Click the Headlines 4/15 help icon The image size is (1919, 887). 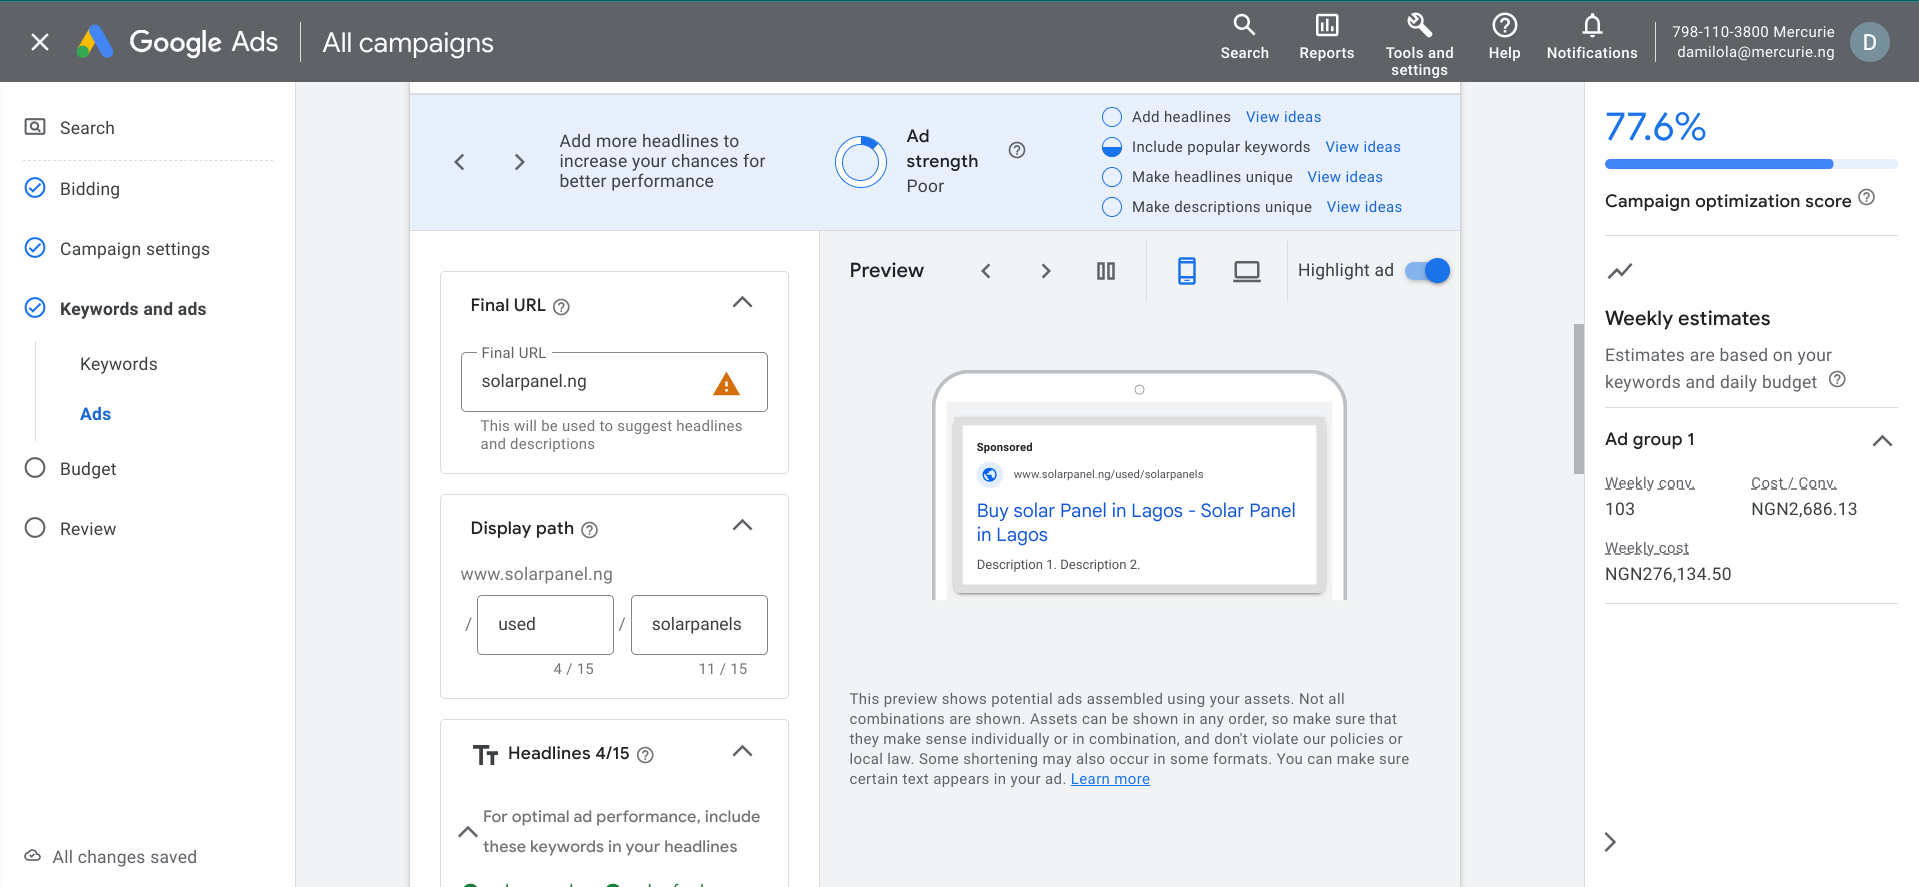645,755
